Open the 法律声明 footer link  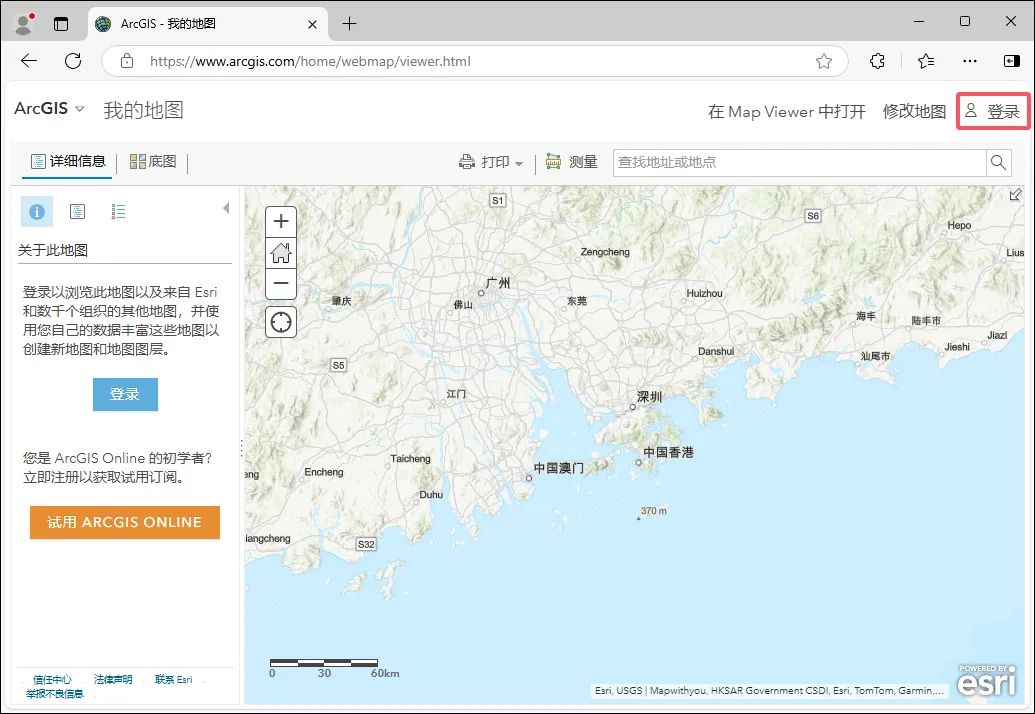113,680
